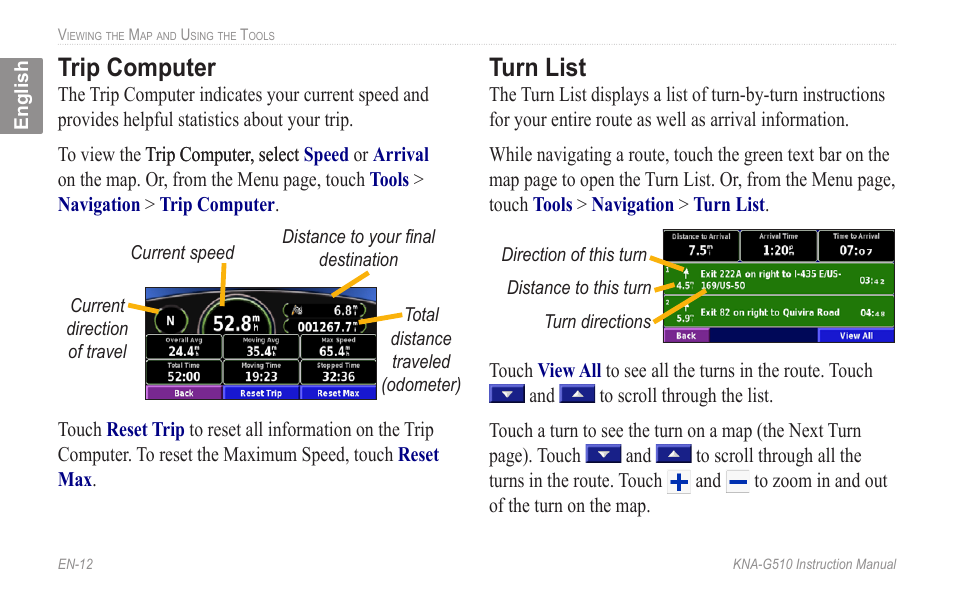
Task: Click the Distance to Arrival 7.5 field
Action: 702,245
